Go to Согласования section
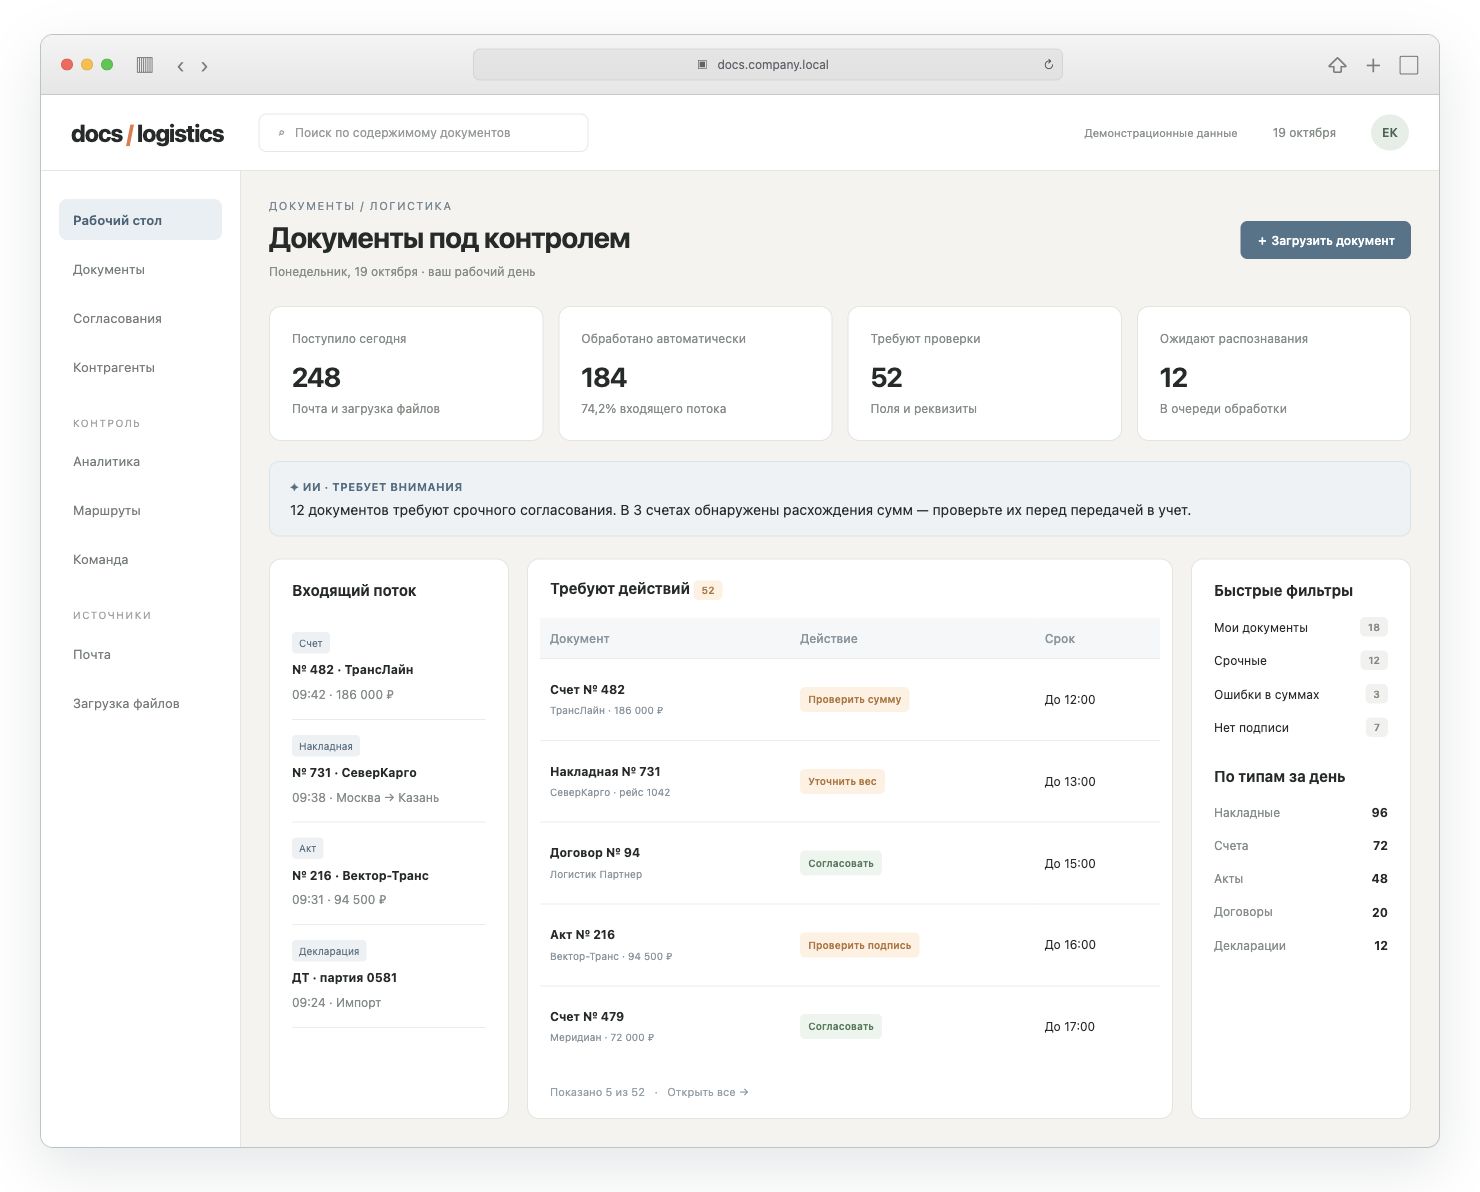Image resolution: width=1480 pixels, height=1192 pixels. [x=140, y=318]
